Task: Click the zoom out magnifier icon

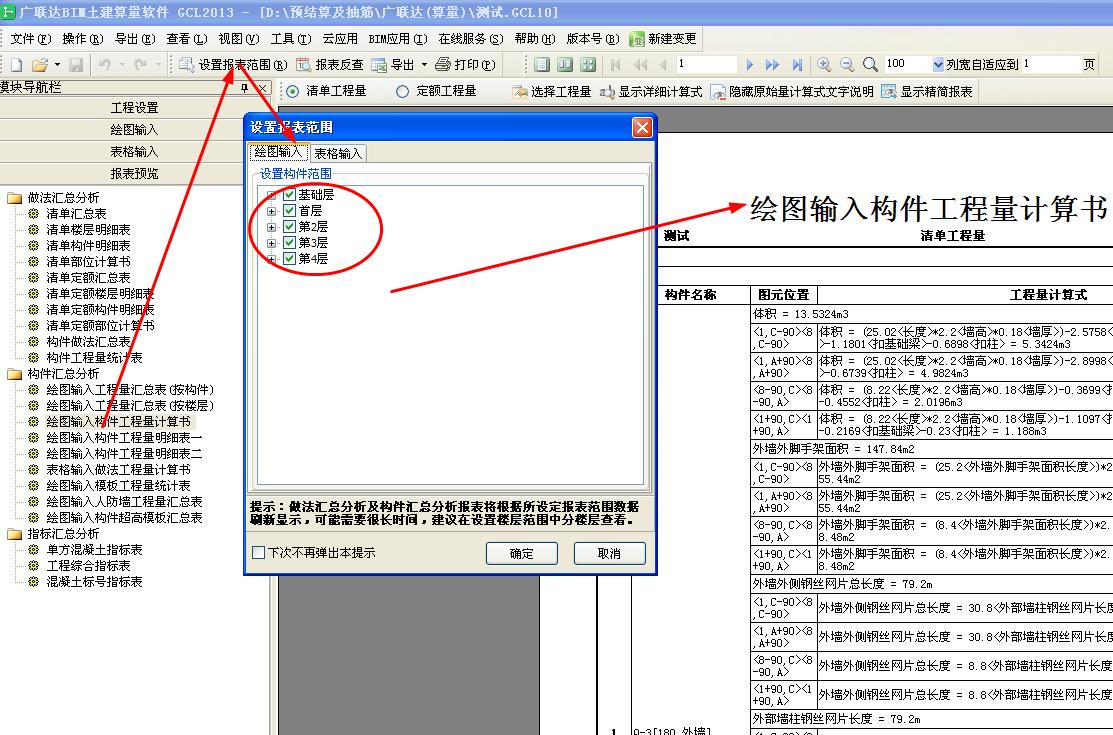Action: tap(847, 65)
